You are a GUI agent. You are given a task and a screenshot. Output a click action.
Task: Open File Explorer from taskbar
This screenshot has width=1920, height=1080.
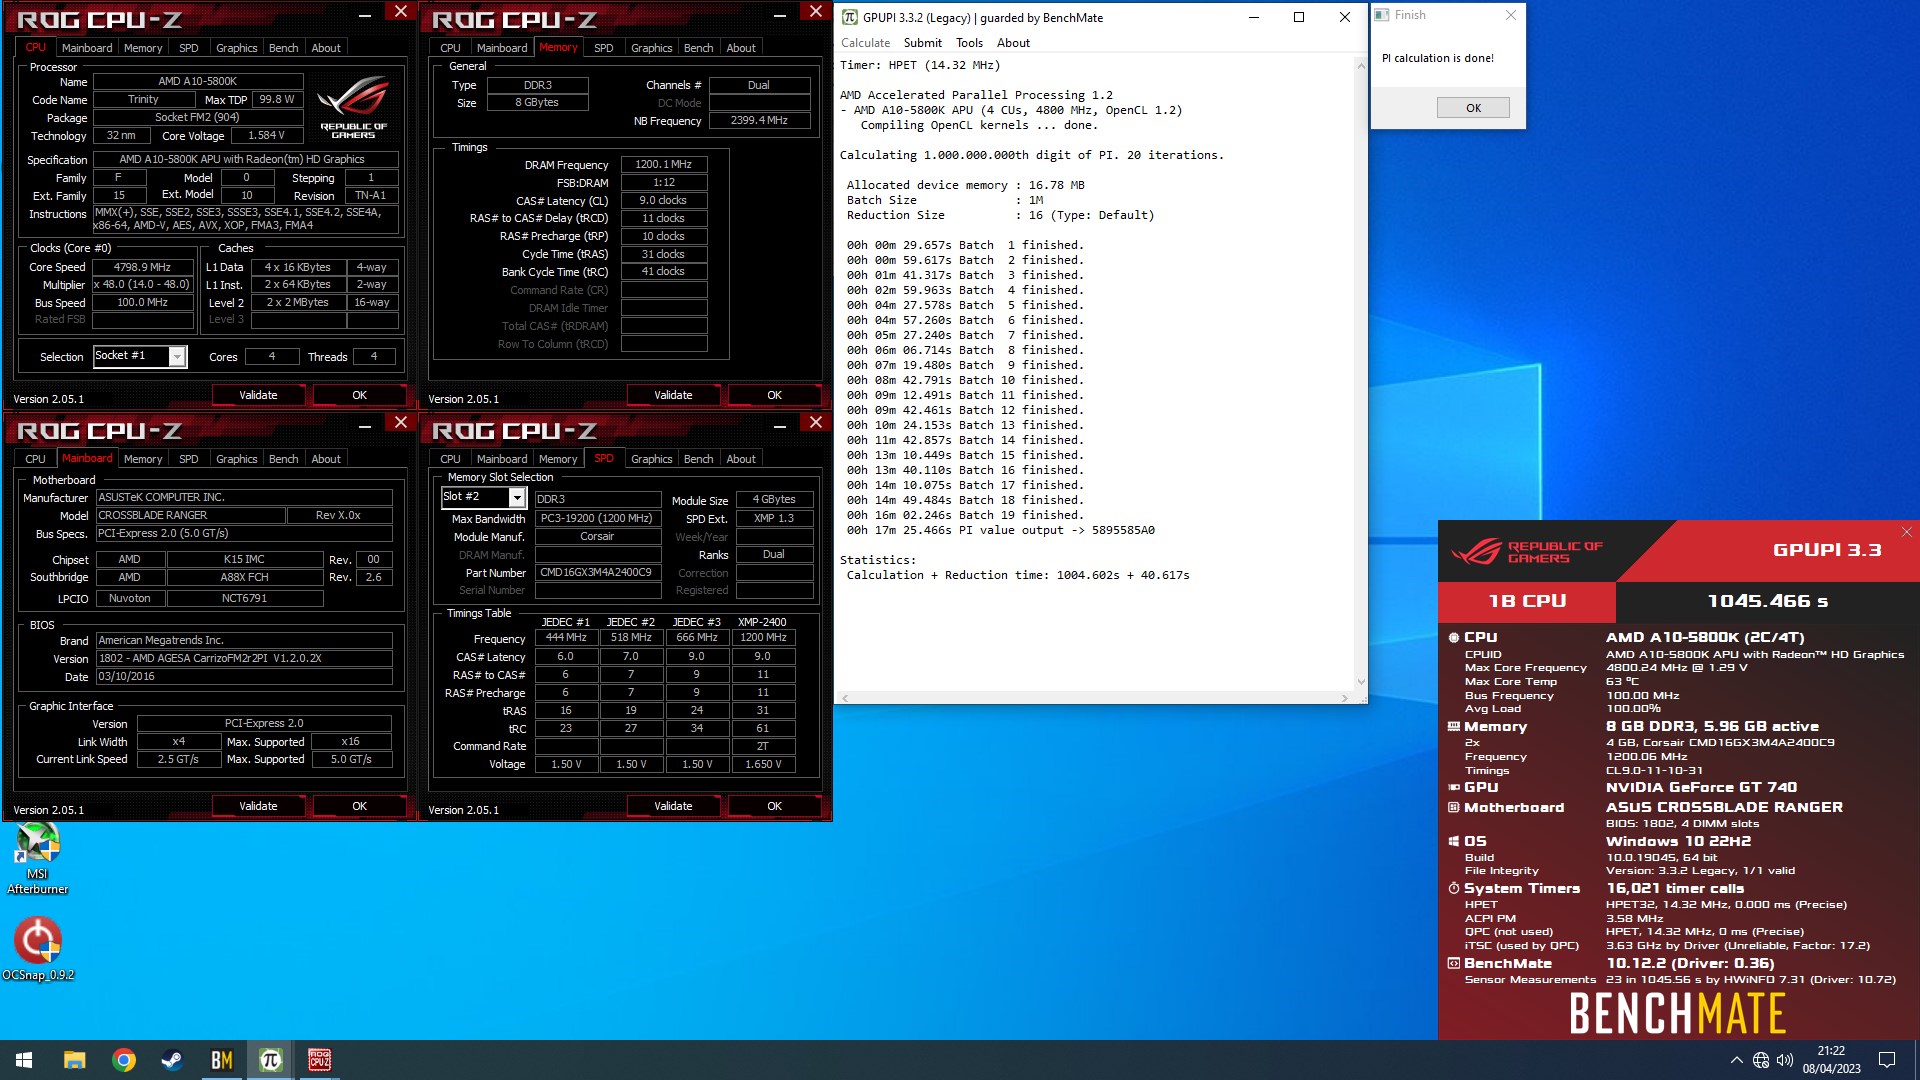(x=74, y=1060)
